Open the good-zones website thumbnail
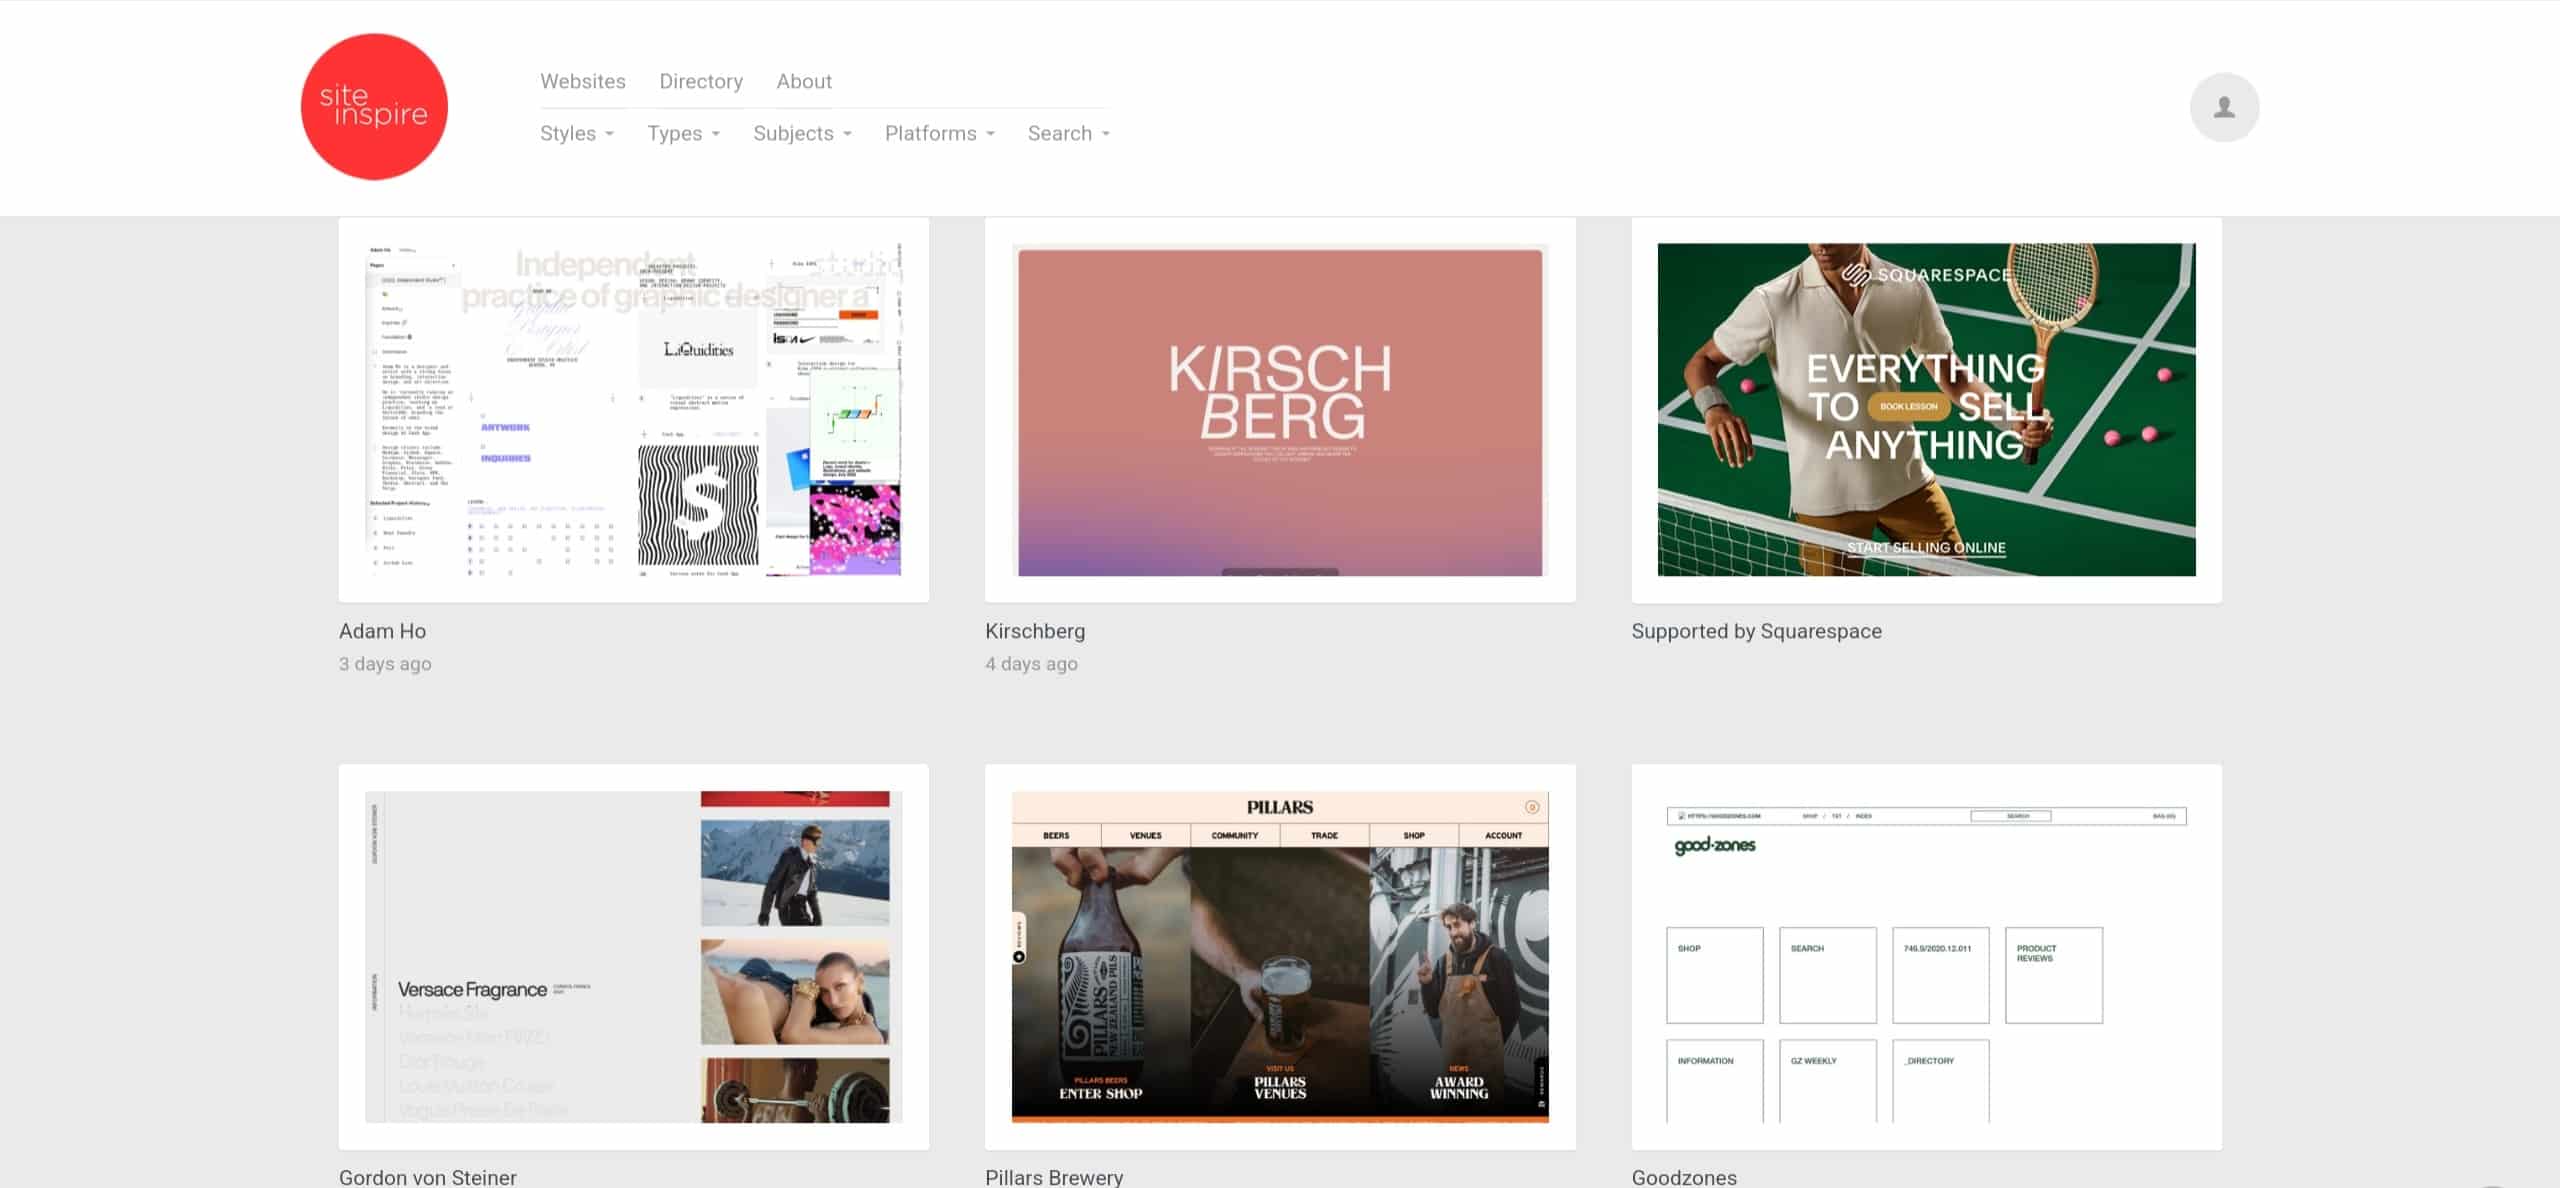Image resolution: width=2560 pixels, height=1188 pixels. [1927, 957]
